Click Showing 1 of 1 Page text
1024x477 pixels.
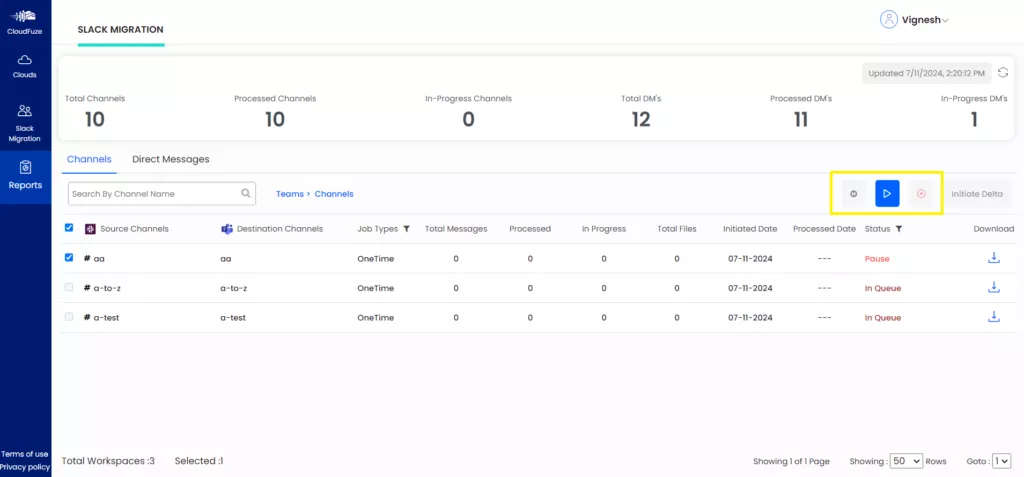tap(791, 461)
